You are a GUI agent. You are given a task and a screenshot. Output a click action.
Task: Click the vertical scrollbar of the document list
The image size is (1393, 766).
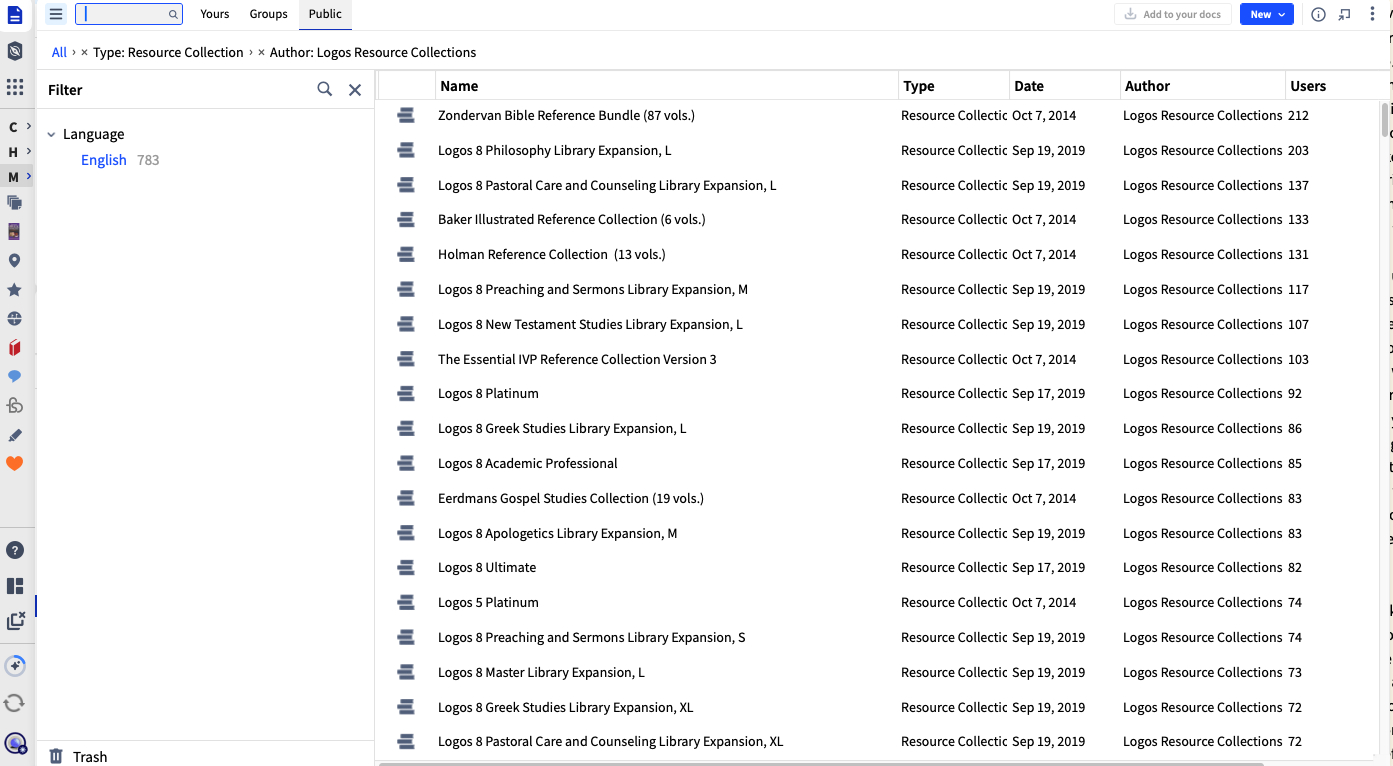[1385, 120]
